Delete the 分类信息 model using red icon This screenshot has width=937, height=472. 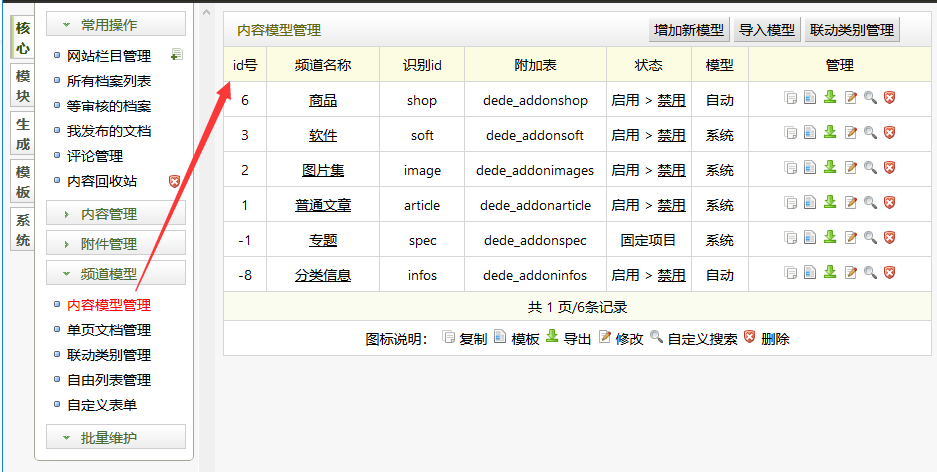[x=889, y=273]
